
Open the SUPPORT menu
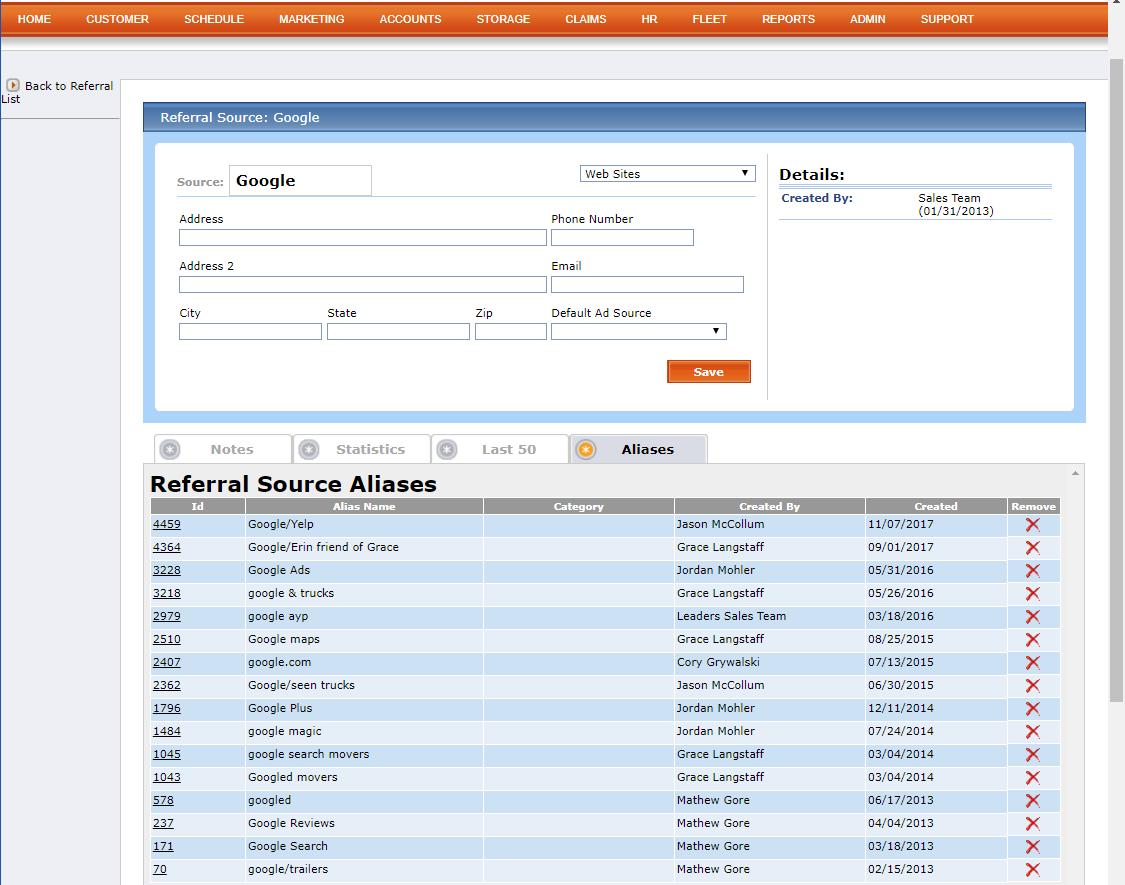pyautogui.click(x=947, y=19)
